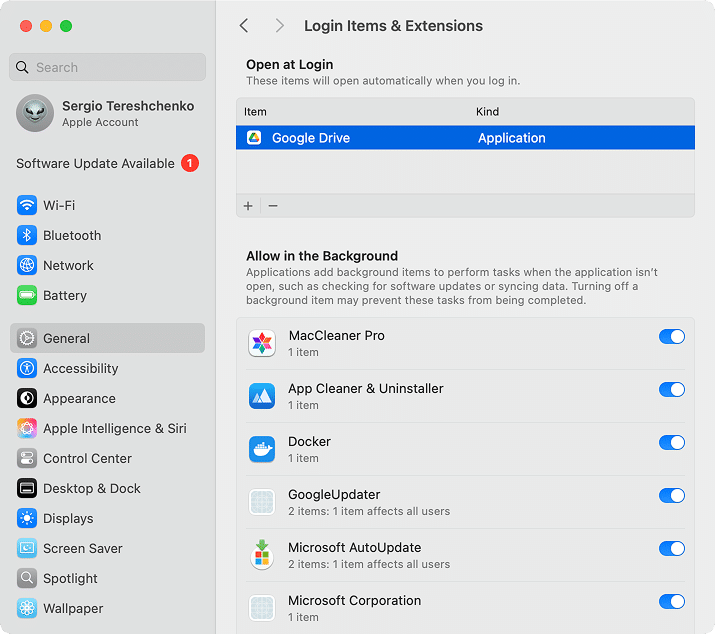Image resolution: width=715 pixels, height=634 pixels.
Task: Open Control Center settings
Action: point(87,458)
